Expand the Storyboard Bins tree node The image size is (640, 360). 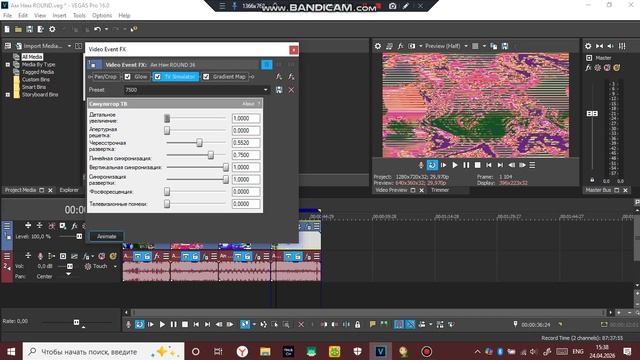(7, 95)
